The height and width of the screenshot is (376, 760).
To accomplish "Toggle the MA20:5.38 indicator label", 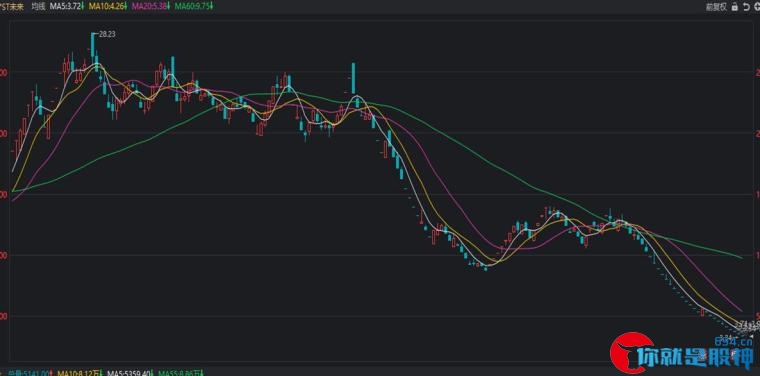I will point(148,7).
